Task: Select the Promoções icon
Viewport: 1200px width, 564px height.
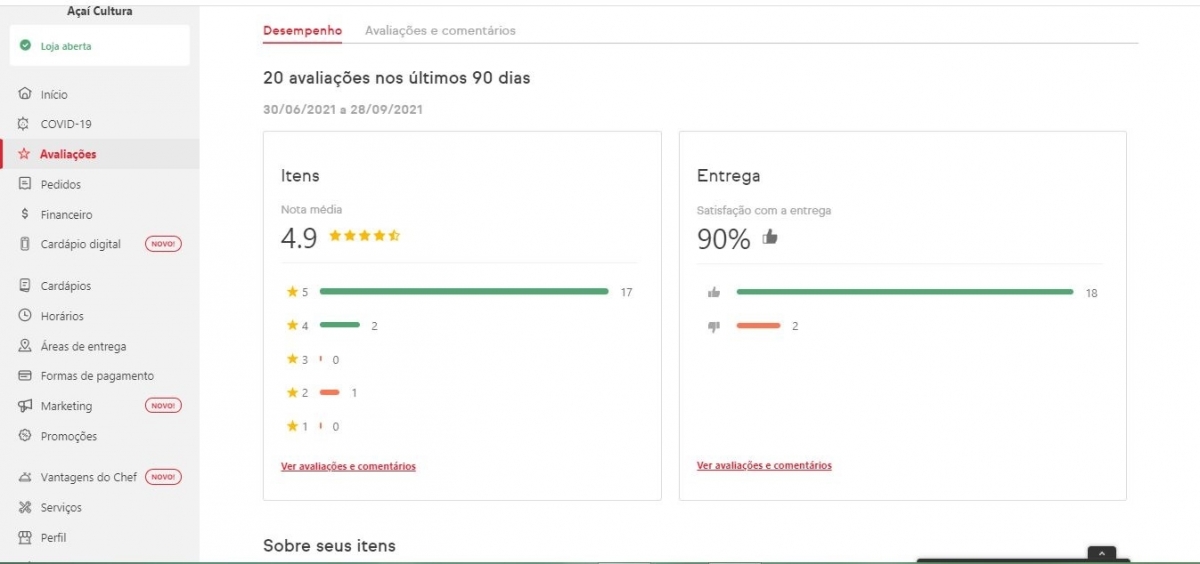Action: (x=24, y=436)
